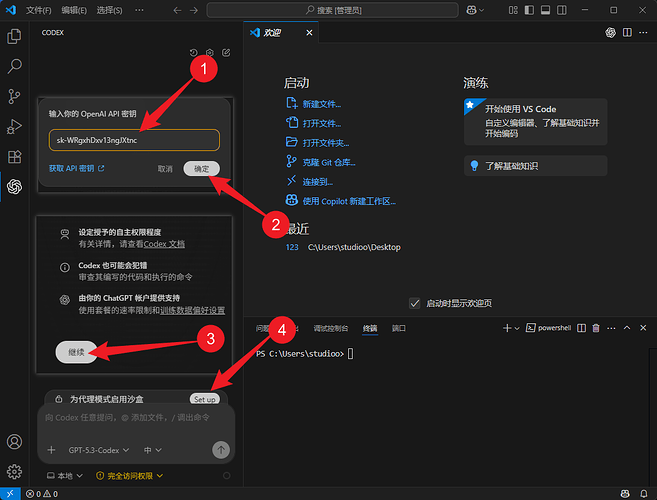Open Copilot chat icon in title bar
Screen dimensions: 657x500
click(471, 10)
